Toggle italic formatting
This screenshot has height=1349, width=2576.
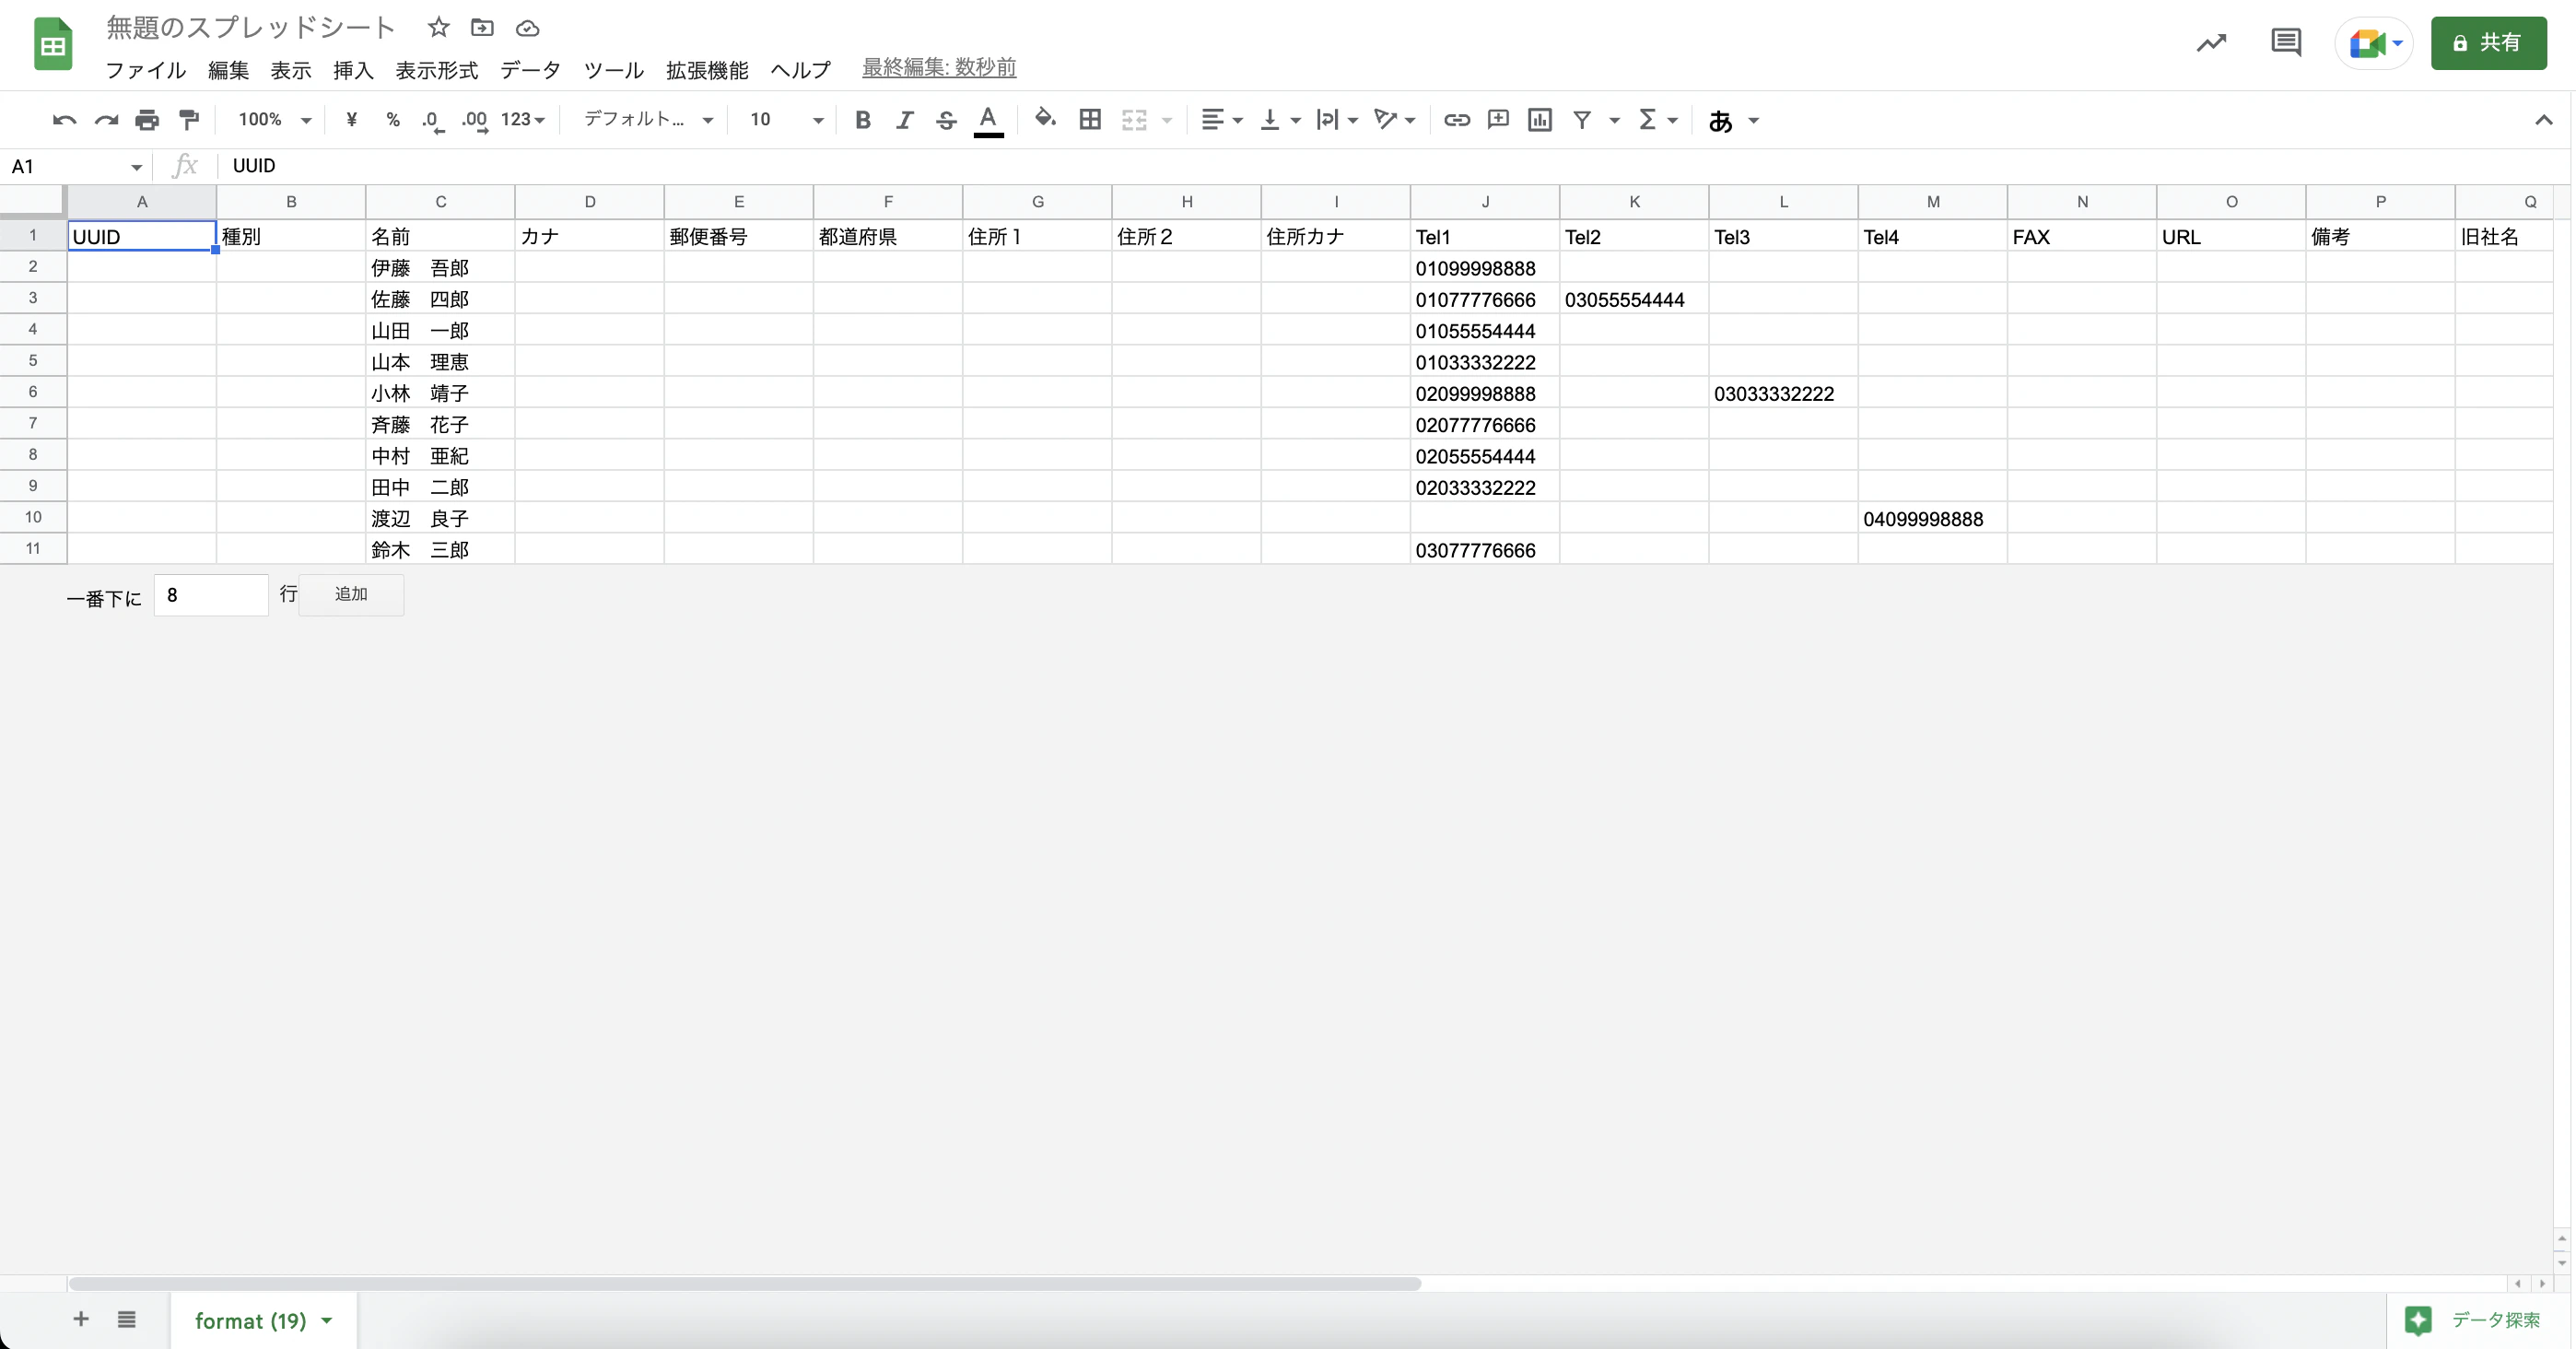click(x=904, y=120)
